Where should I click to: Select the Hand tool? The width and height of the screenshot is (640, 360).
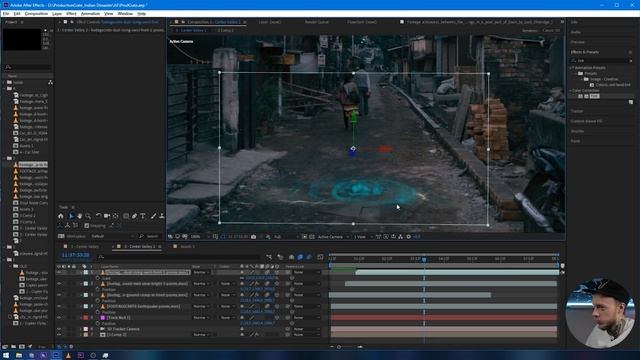[80, 216]
